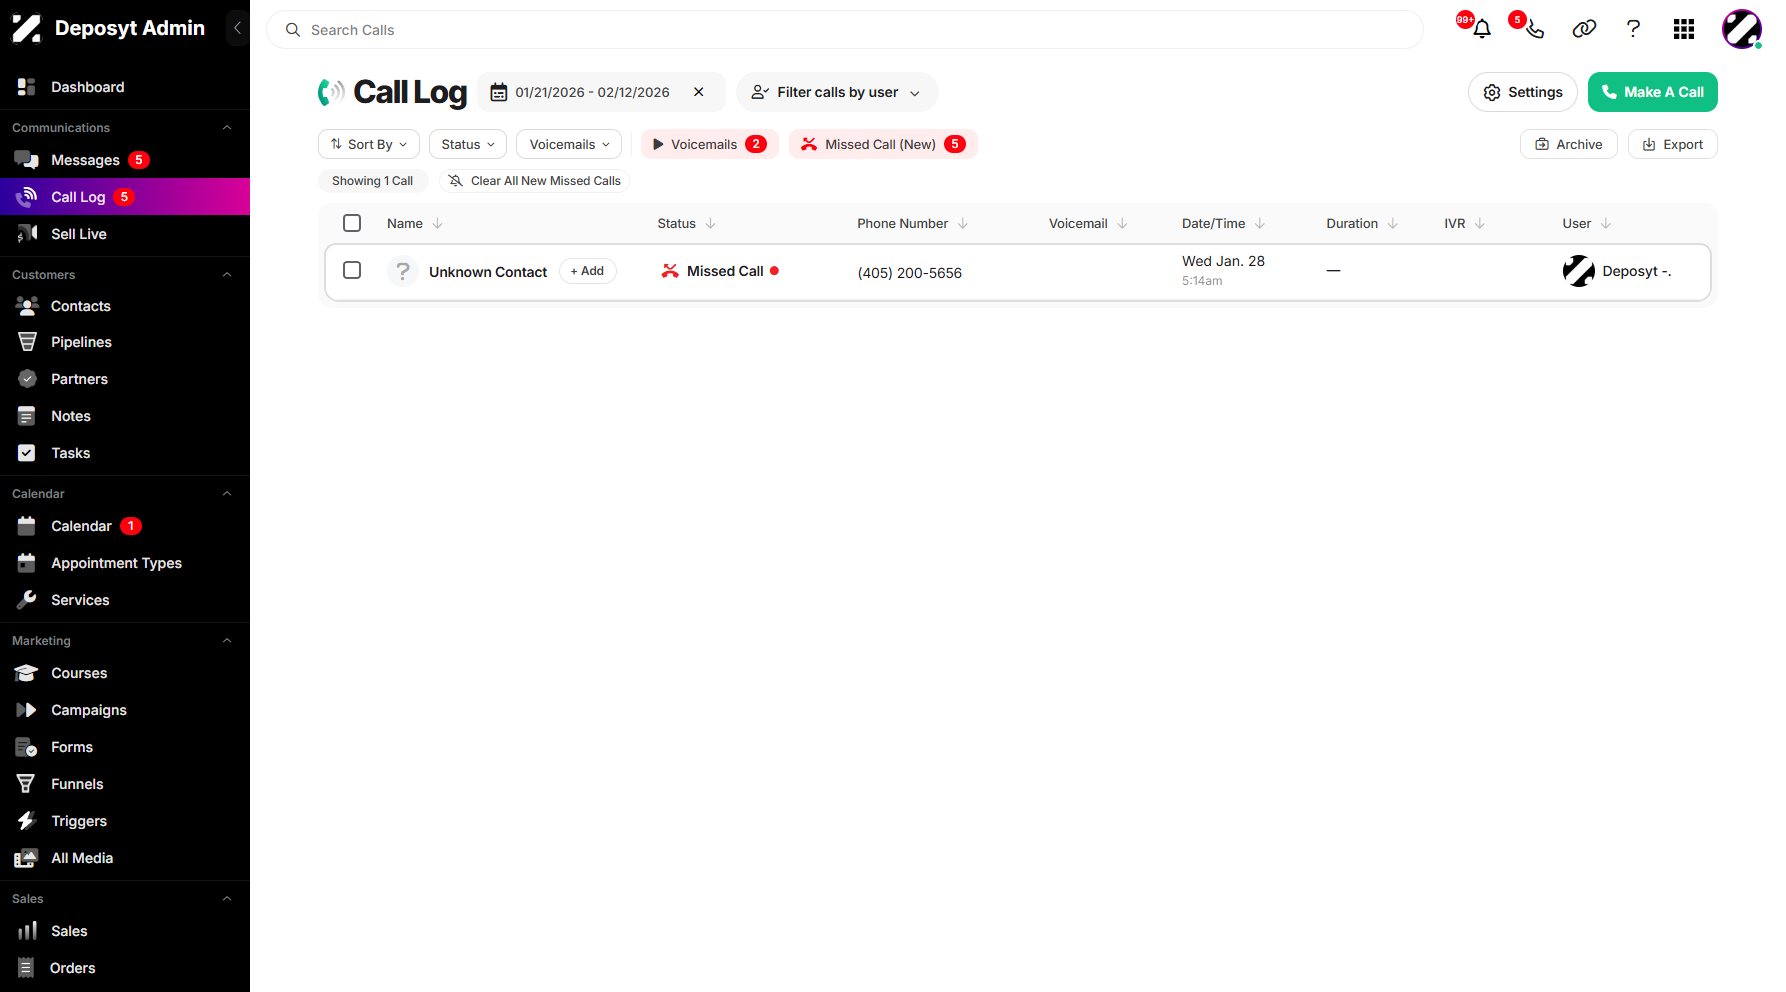
Task: Sort the Duration column by arrow
Action: click(1393, 223)
